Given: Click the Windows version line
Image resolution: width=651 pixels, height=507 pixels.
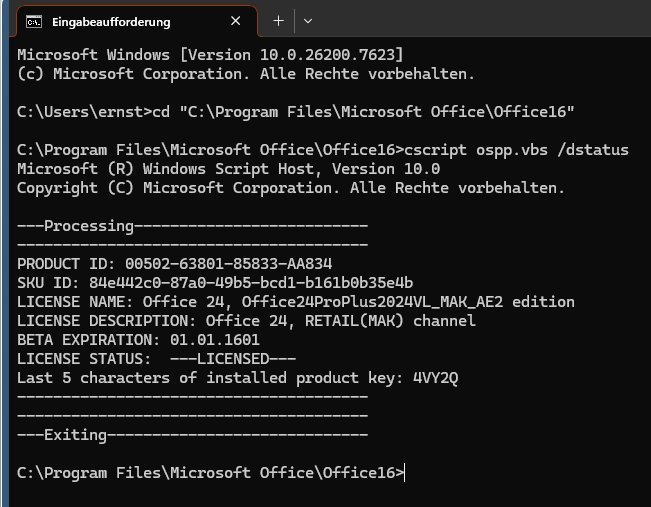Looking at the screenshot, I should coord(210,55).
